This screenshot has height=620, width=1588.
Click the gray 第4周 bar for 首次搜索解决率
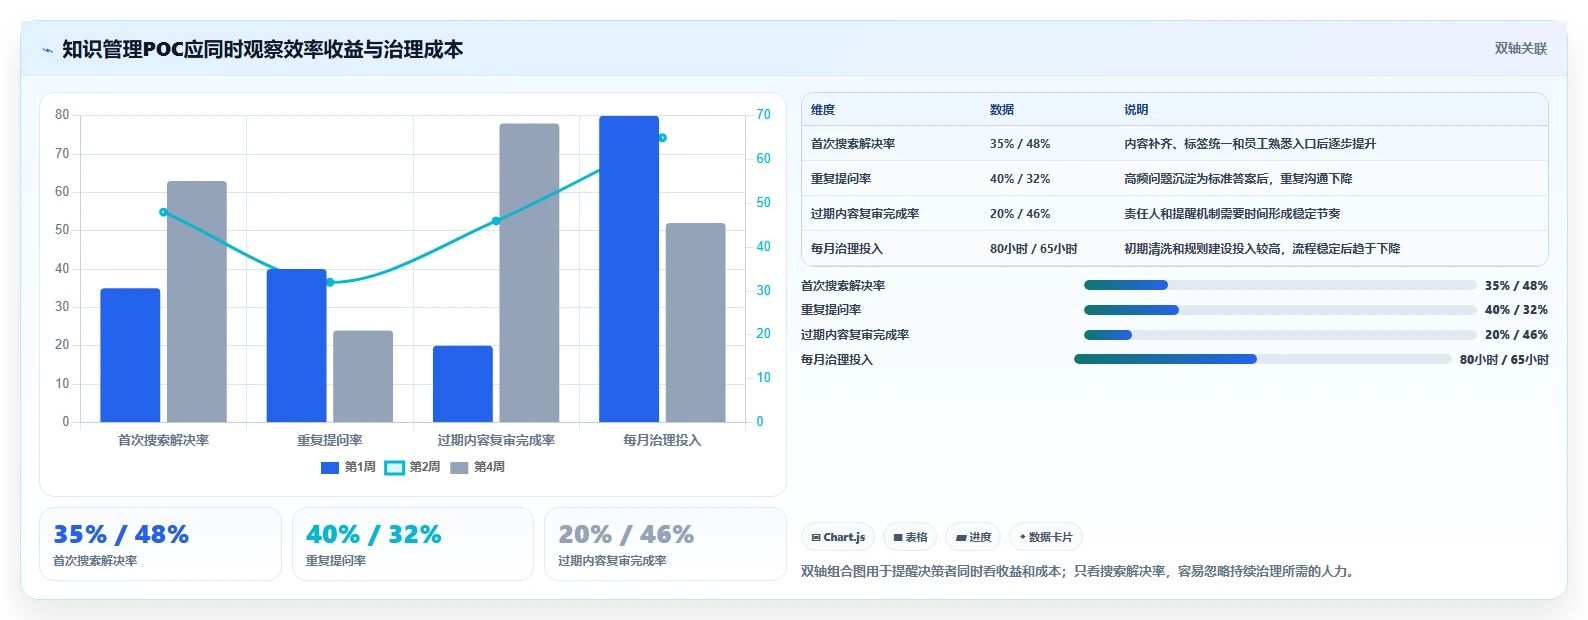tap(197, 302)
